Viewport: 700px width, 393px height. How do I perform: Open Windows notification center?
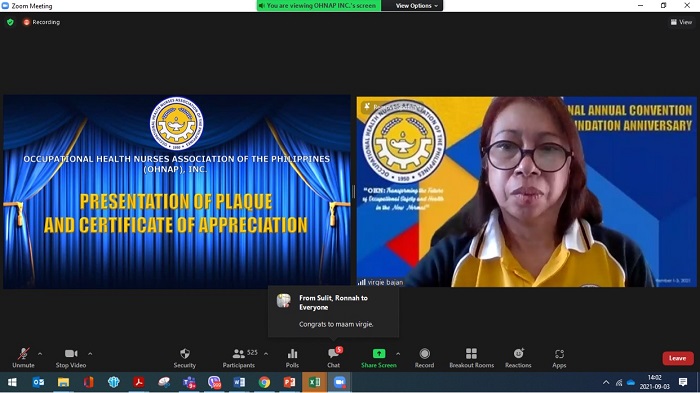click(683, 382)
